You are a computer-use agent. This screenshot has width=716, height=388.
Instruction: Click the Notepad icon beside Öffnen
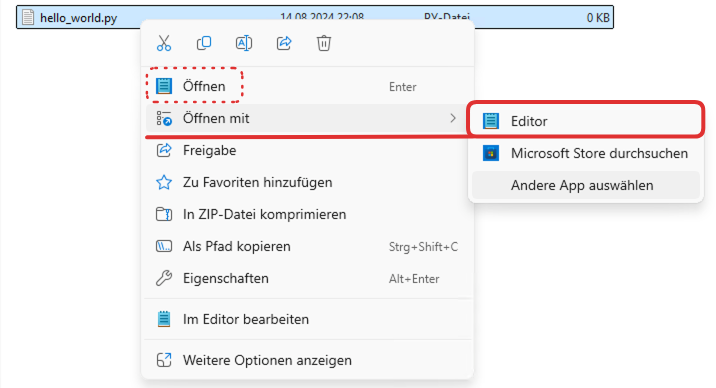[164, 86]
